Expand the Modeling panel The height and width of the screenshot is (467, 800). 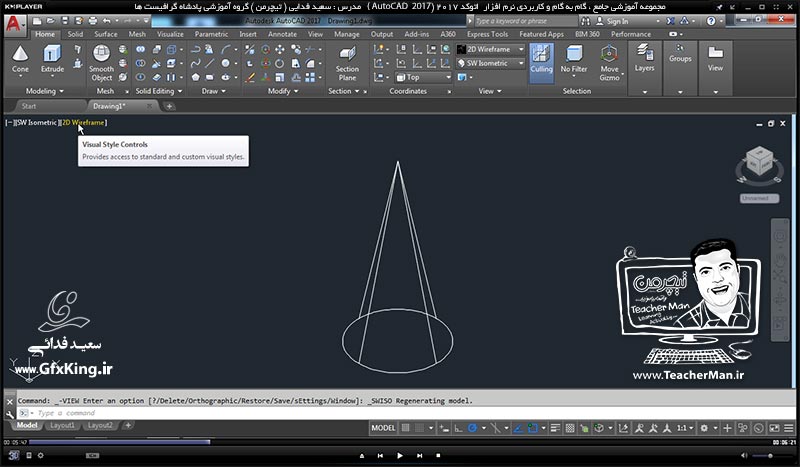coord(45,91)
